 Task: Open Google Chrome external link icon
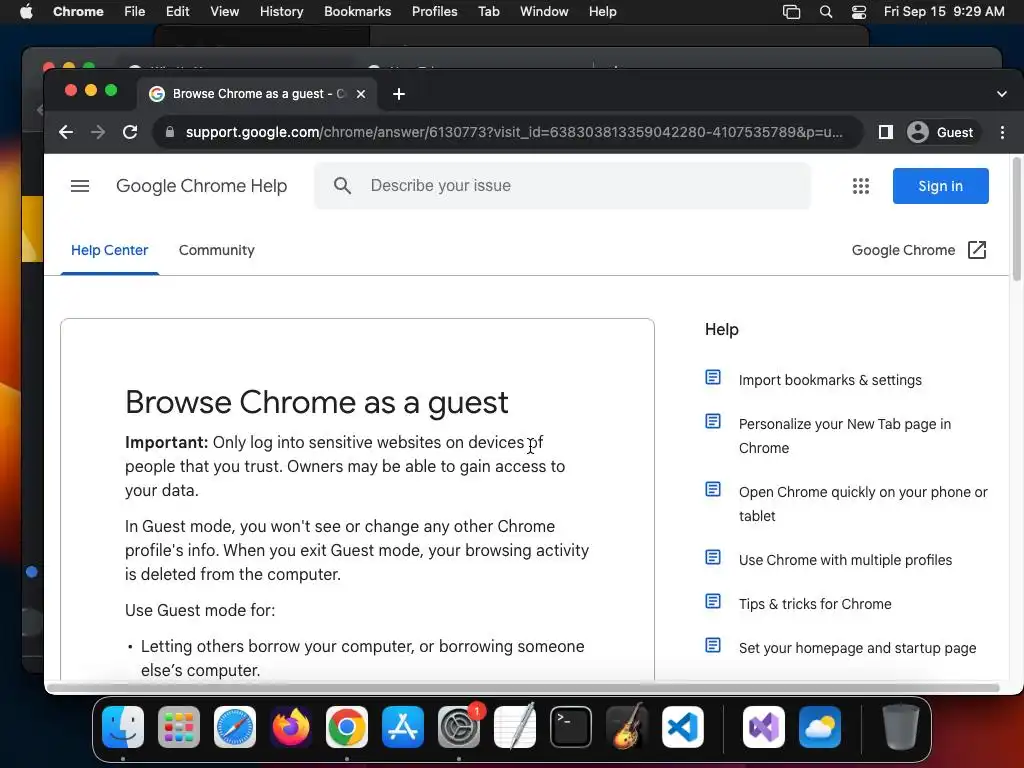click(x=977, y=250)
